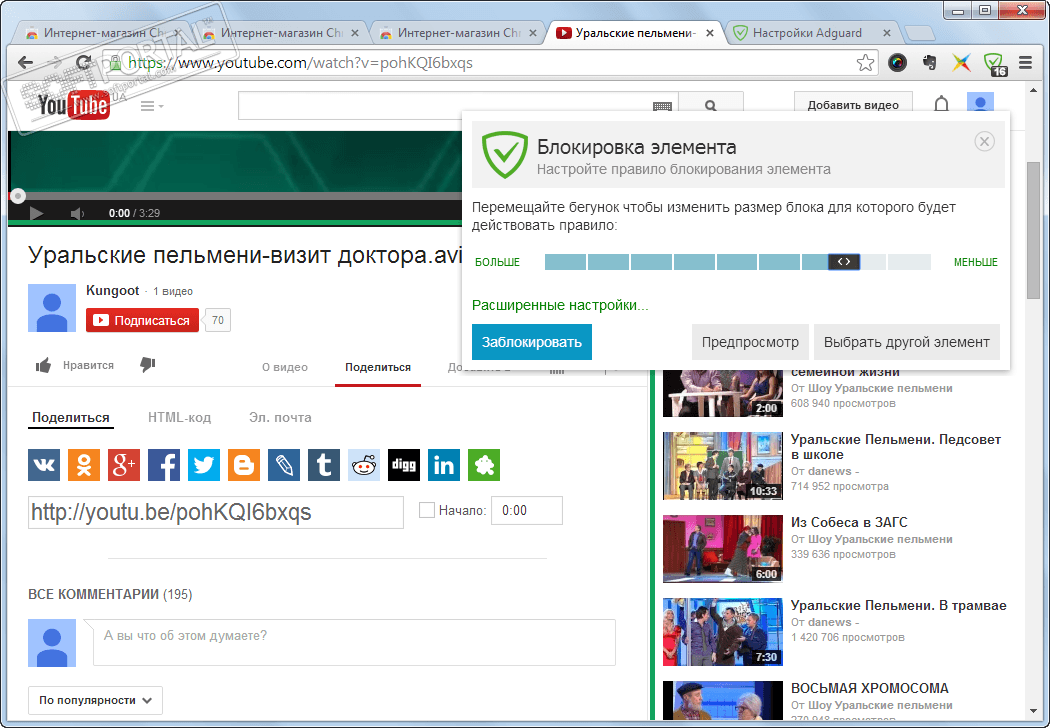Mute the video volume
The width and height of the screenshot is (1050, 728).
[78, 213]
